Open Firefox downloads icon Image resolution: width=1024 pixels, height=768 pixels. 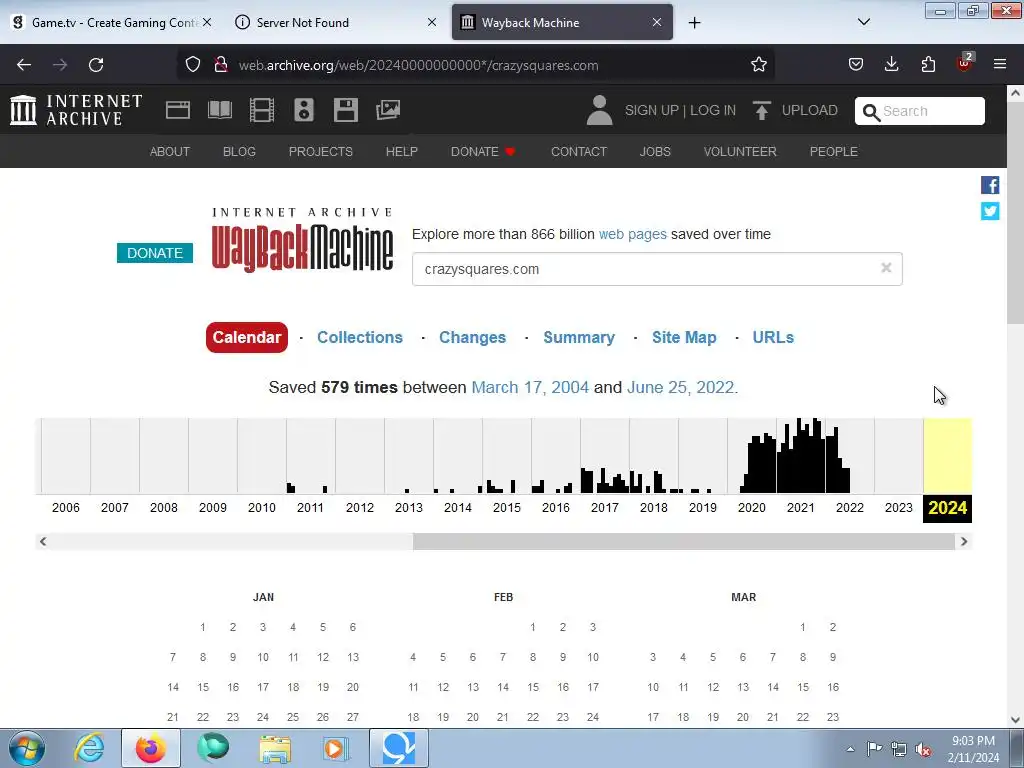(x=891, y=65)
